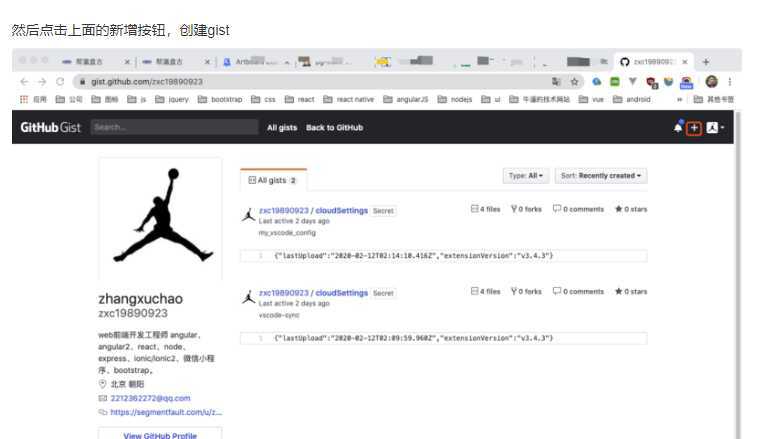Image resolution: width=771 pixels, height=439 pixels.
Task: Open the vue bookmarks folder
Action: pyautogui.click(x=592, y=99)
